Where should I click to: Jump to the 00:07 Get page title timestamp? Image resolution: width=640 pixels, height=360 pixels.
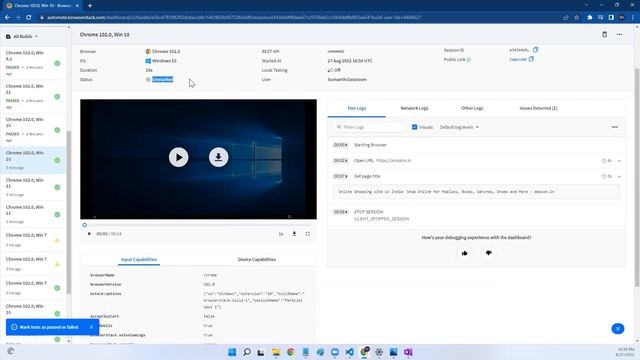point(340,176)
